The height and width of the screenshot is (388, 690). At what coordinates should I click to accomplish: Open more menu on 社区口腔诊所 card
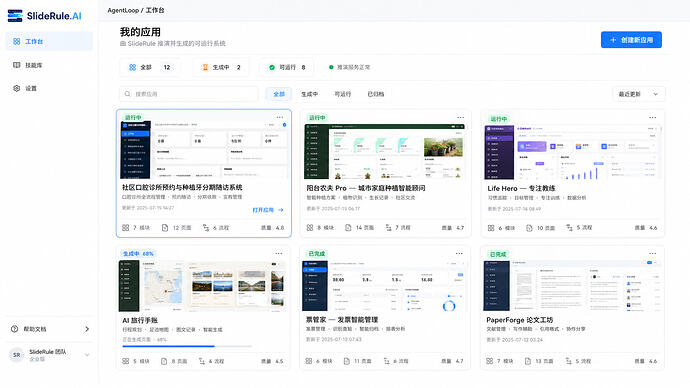[x=280, y=117]
